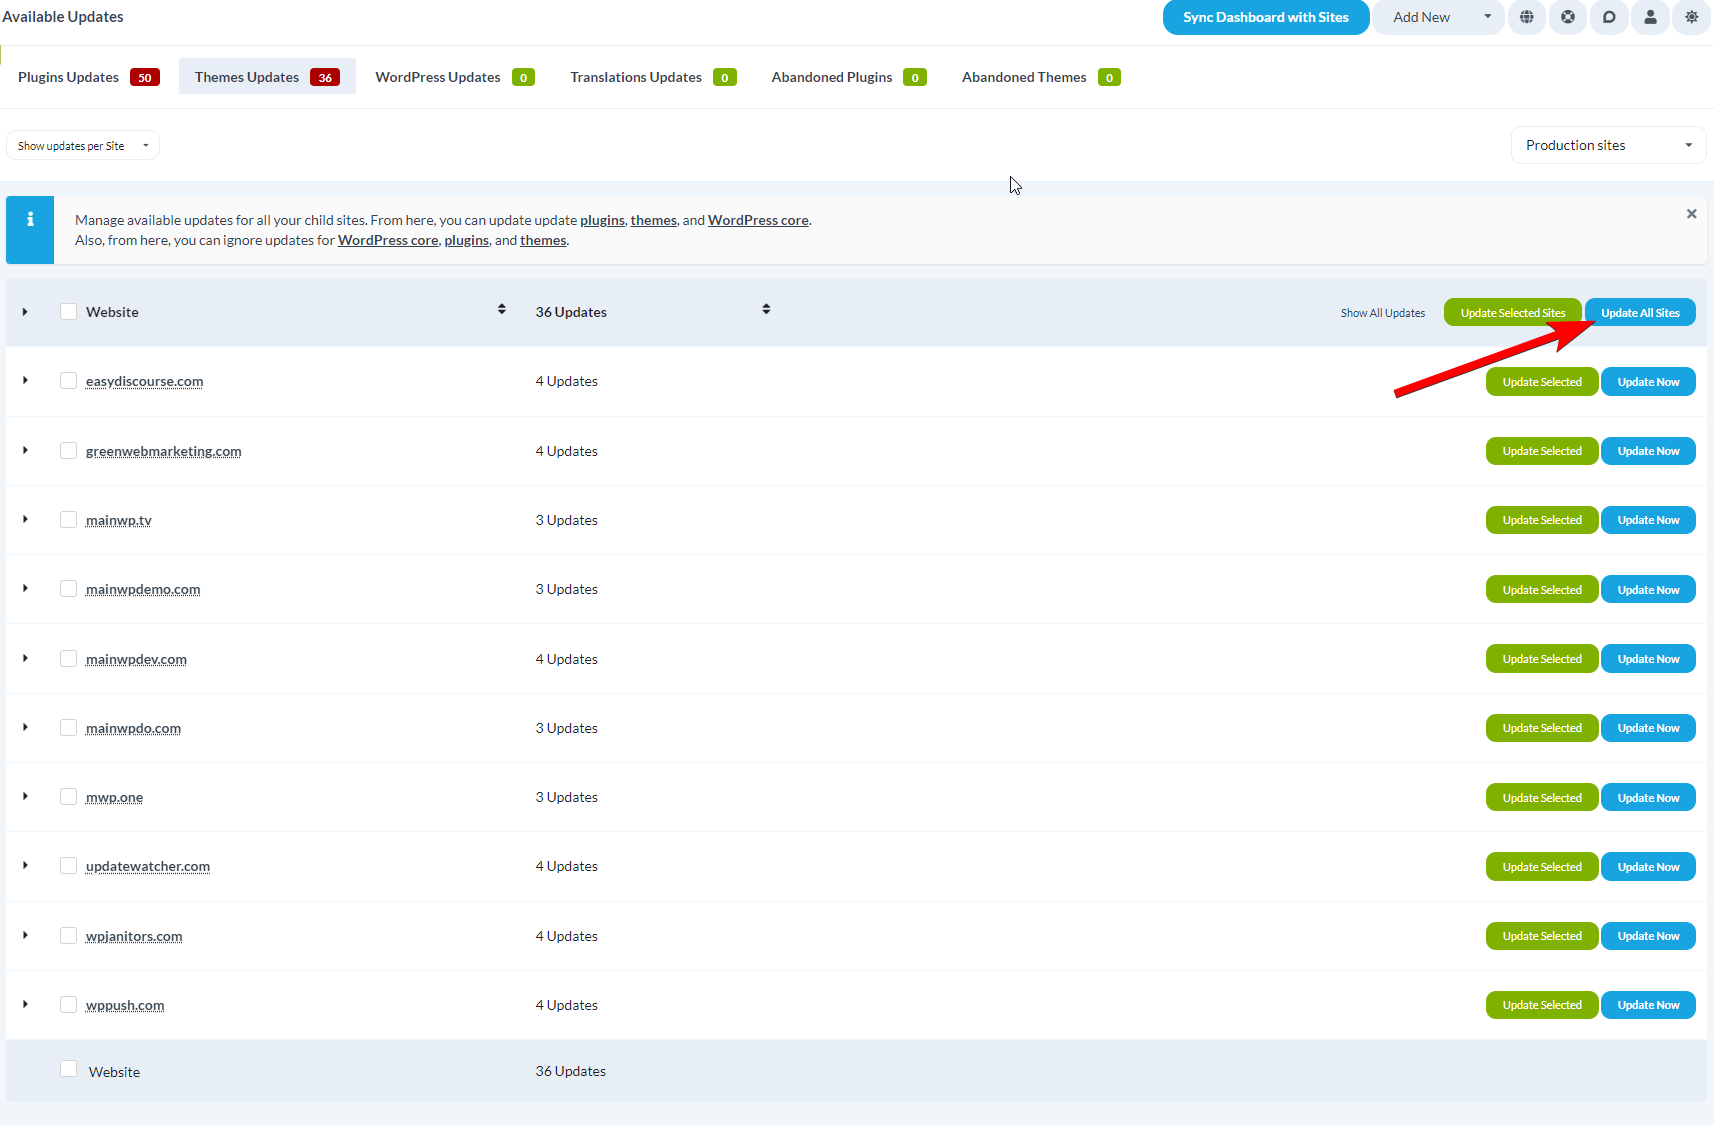The width and height of the screenshot is (1714, 1125).
Task: Open the Production sites dropdown
Action: (1607, 145)
